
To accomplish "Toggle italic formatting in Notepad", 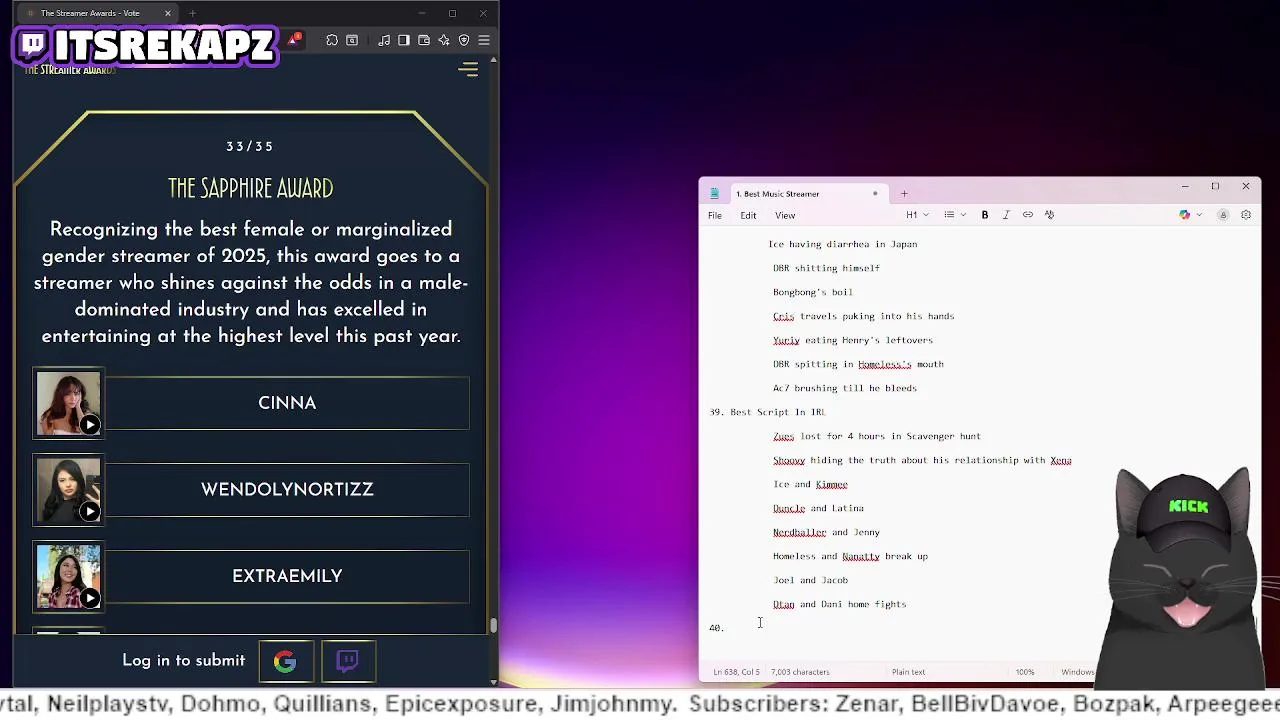I will pos(1006,215).
